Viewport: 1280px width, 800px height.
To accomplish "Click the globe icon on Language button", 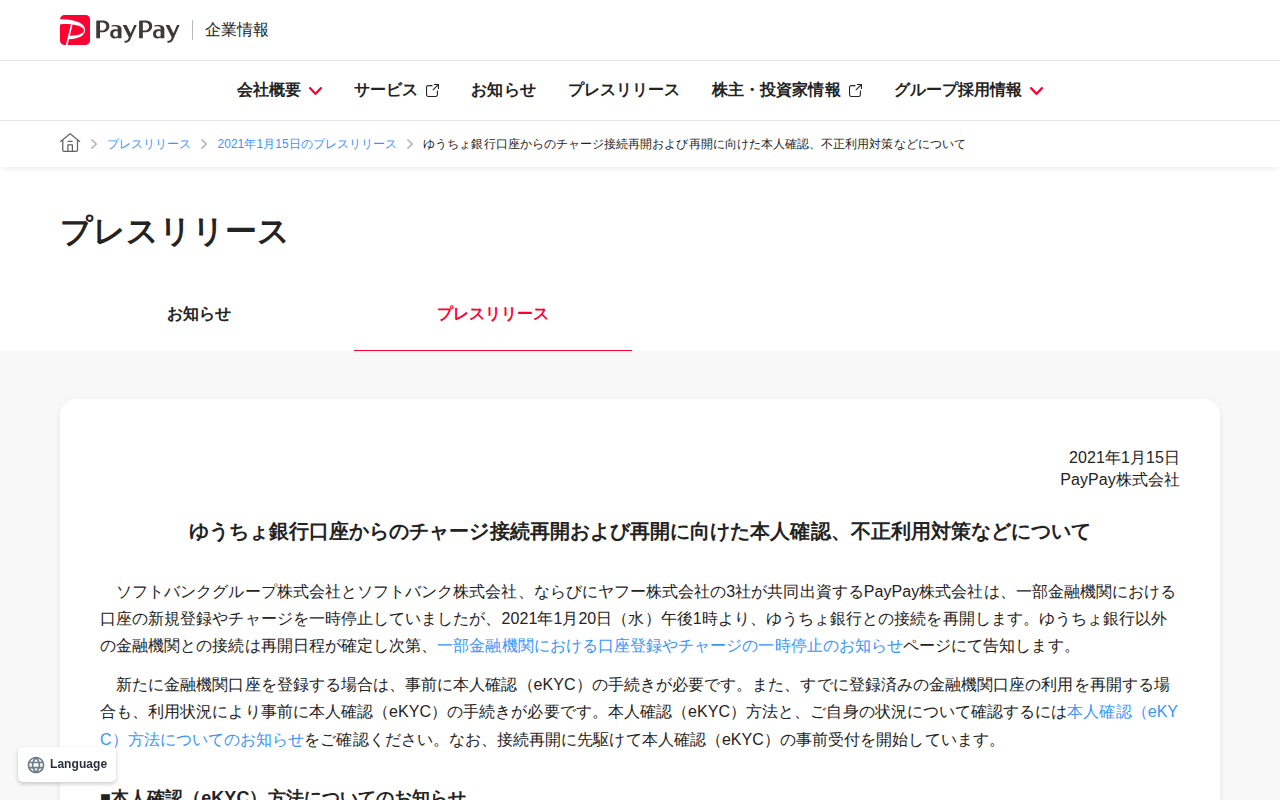I will [36, 765].
